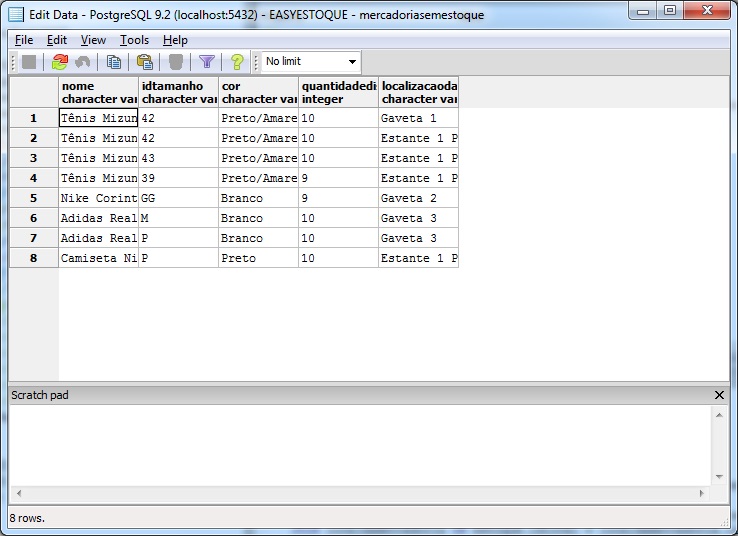Click inside the Scratch pad text area
738x536 pixels.
(x=360, y=445)
